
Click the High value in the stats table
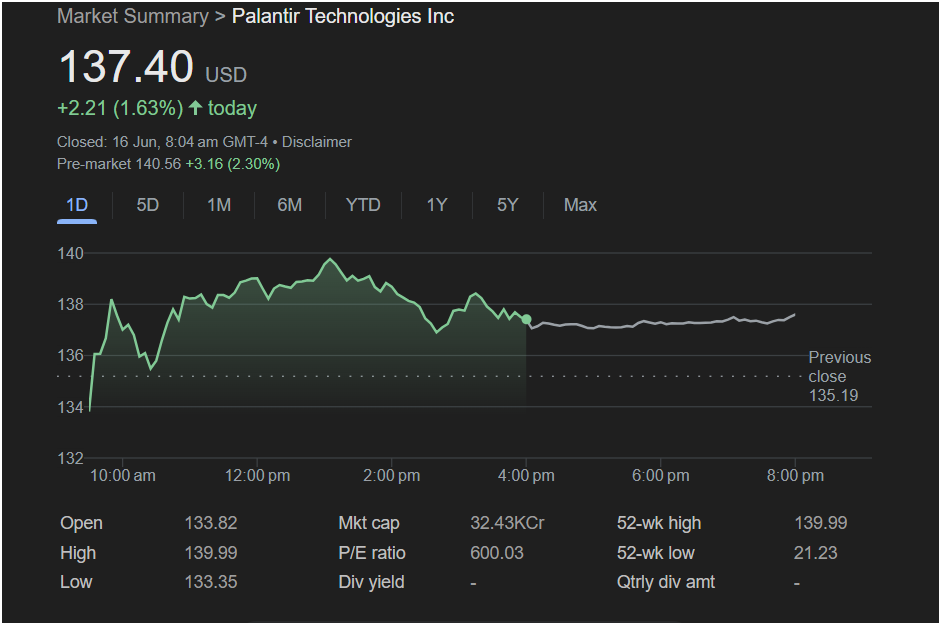click(211, 553)
